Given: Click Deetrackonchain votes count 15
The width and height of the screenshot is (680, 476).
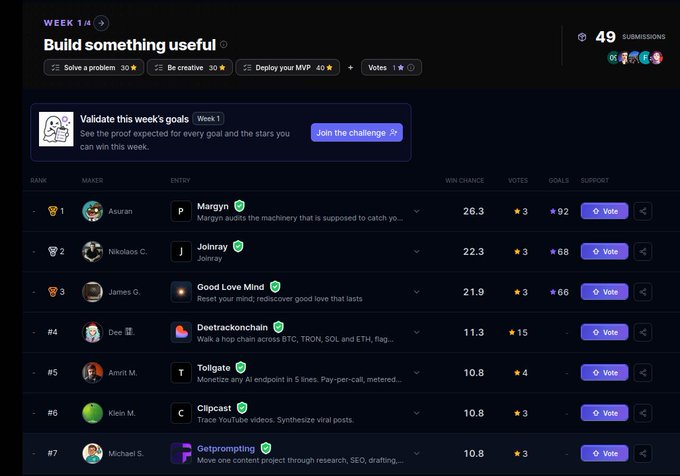Looking at the screenshot, I should point(518,333).
